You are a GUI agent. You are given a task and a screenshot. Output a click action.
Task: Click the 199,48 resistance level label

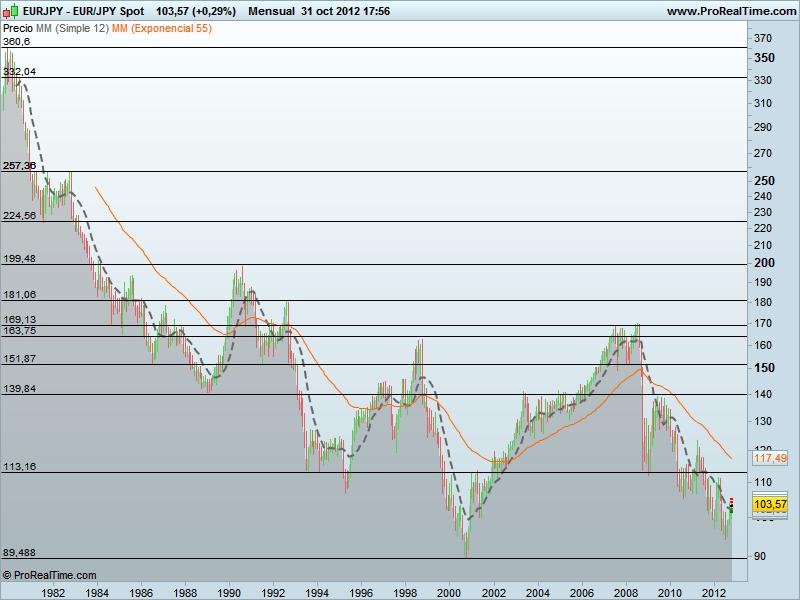18,259
